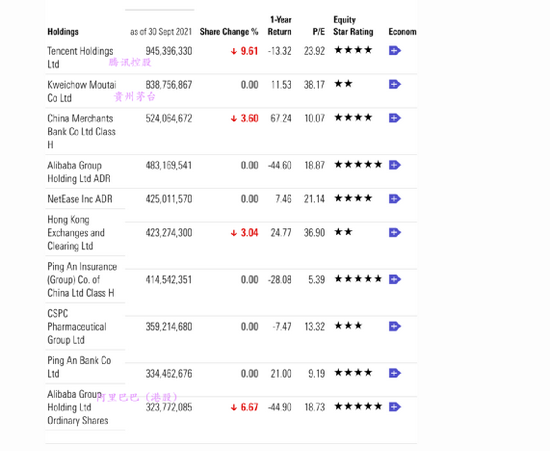Viewport: 550px width, 451px height.
Task: Click the Share Change % column header
Action: pos(229,32)
